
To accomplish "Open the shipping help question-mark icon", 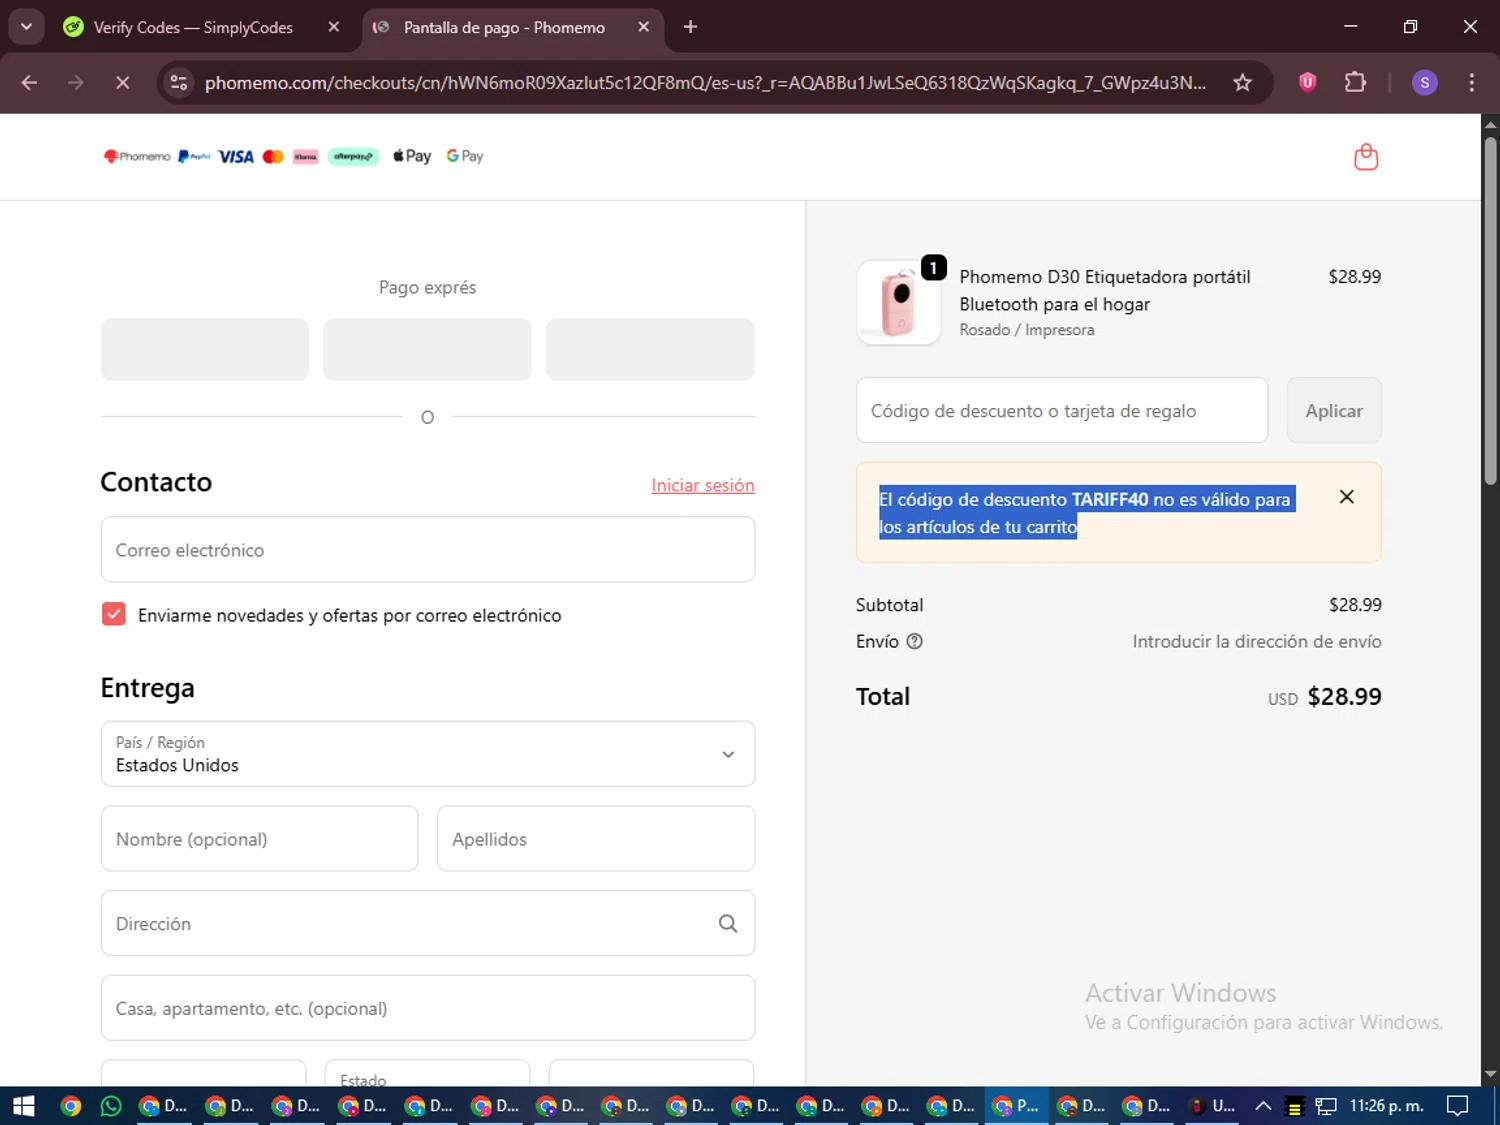I will coord(914,642).
